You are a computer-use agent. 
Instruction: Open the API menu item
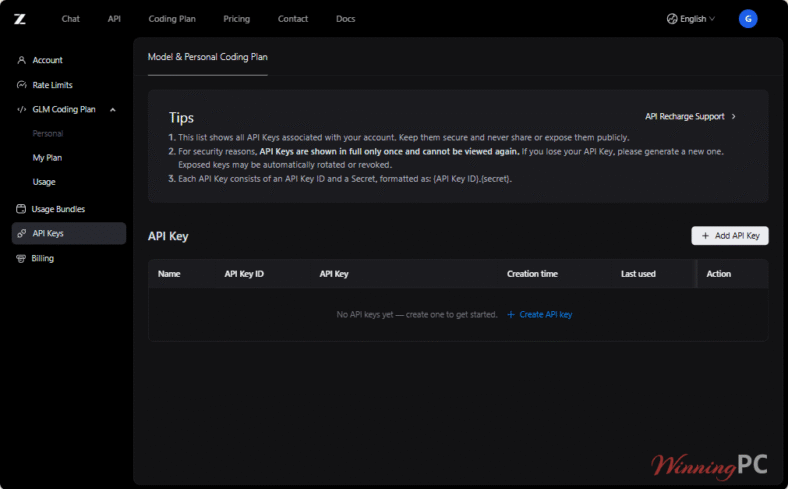click(114, 19)
